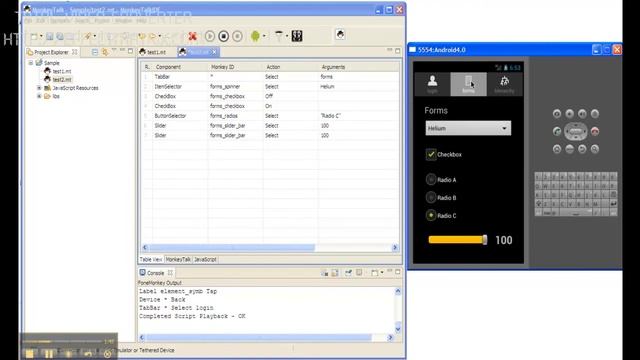Open the console display dropdown arrow
Viewport: 640px width, 360px height.
point(382,273)
